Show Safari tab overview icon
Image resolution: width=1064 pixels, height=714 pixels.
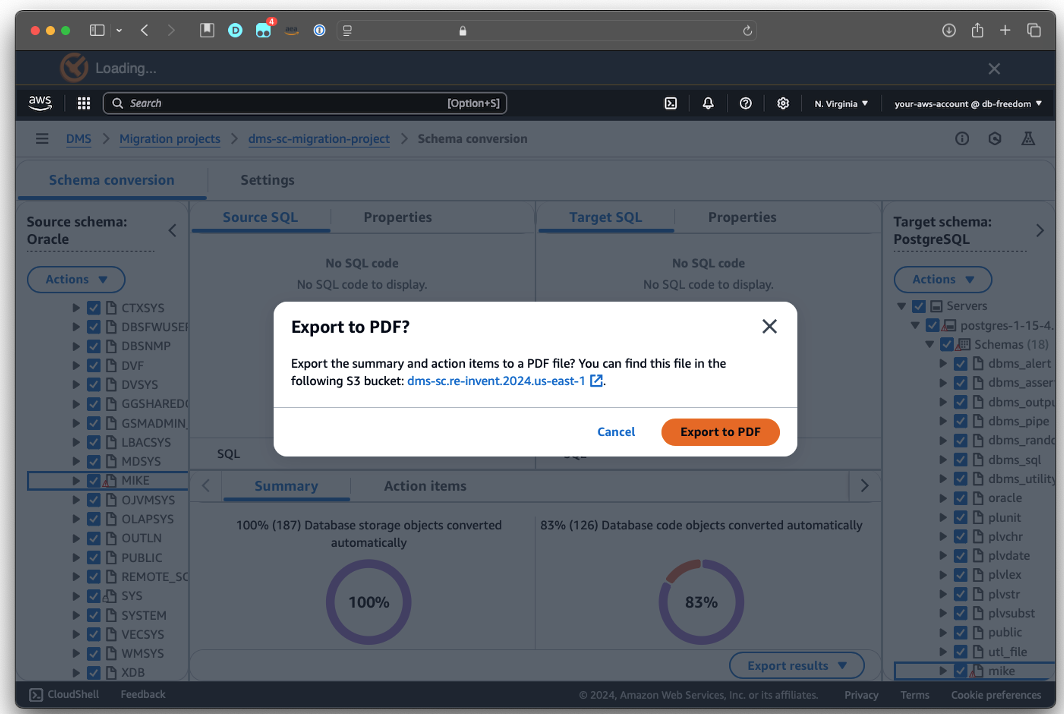[1033, 30]
